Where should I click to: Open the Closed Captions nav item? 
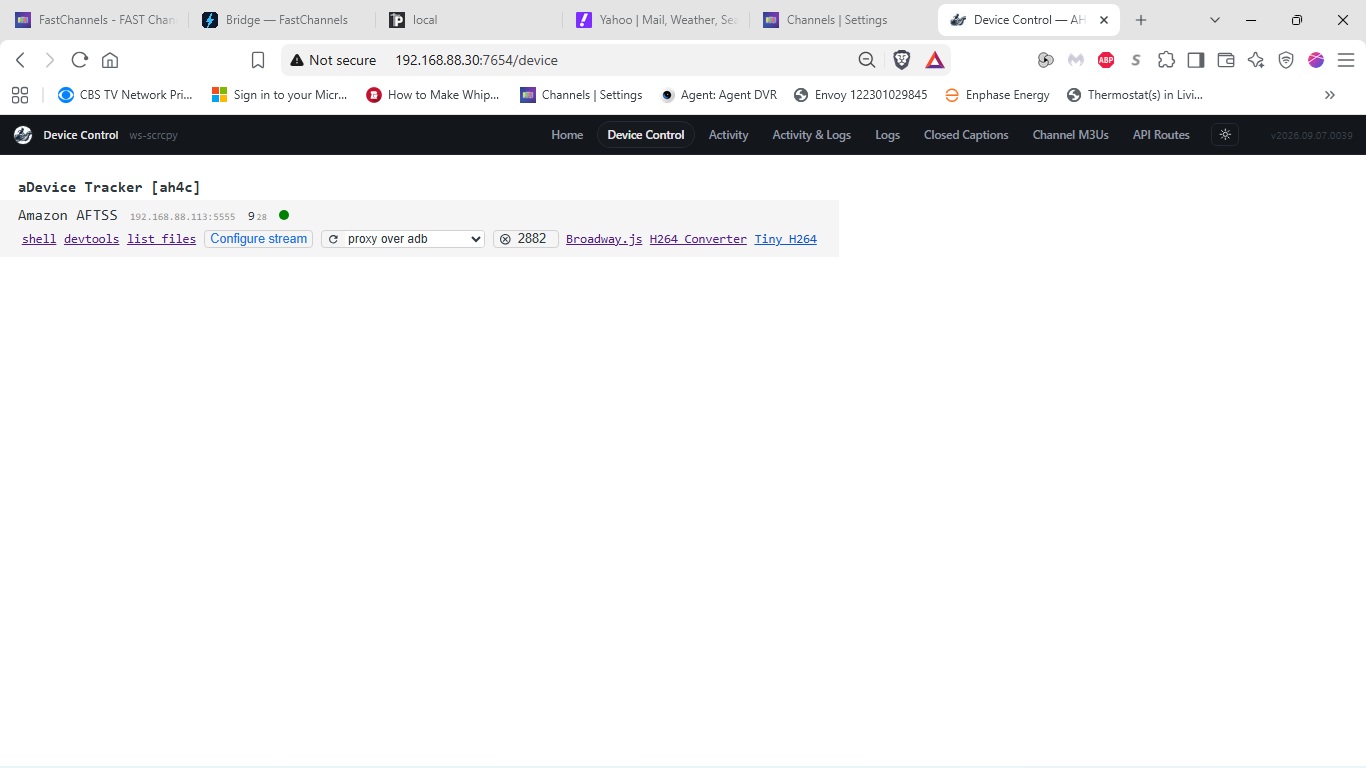pyautogui.click(x=966, y=135)
